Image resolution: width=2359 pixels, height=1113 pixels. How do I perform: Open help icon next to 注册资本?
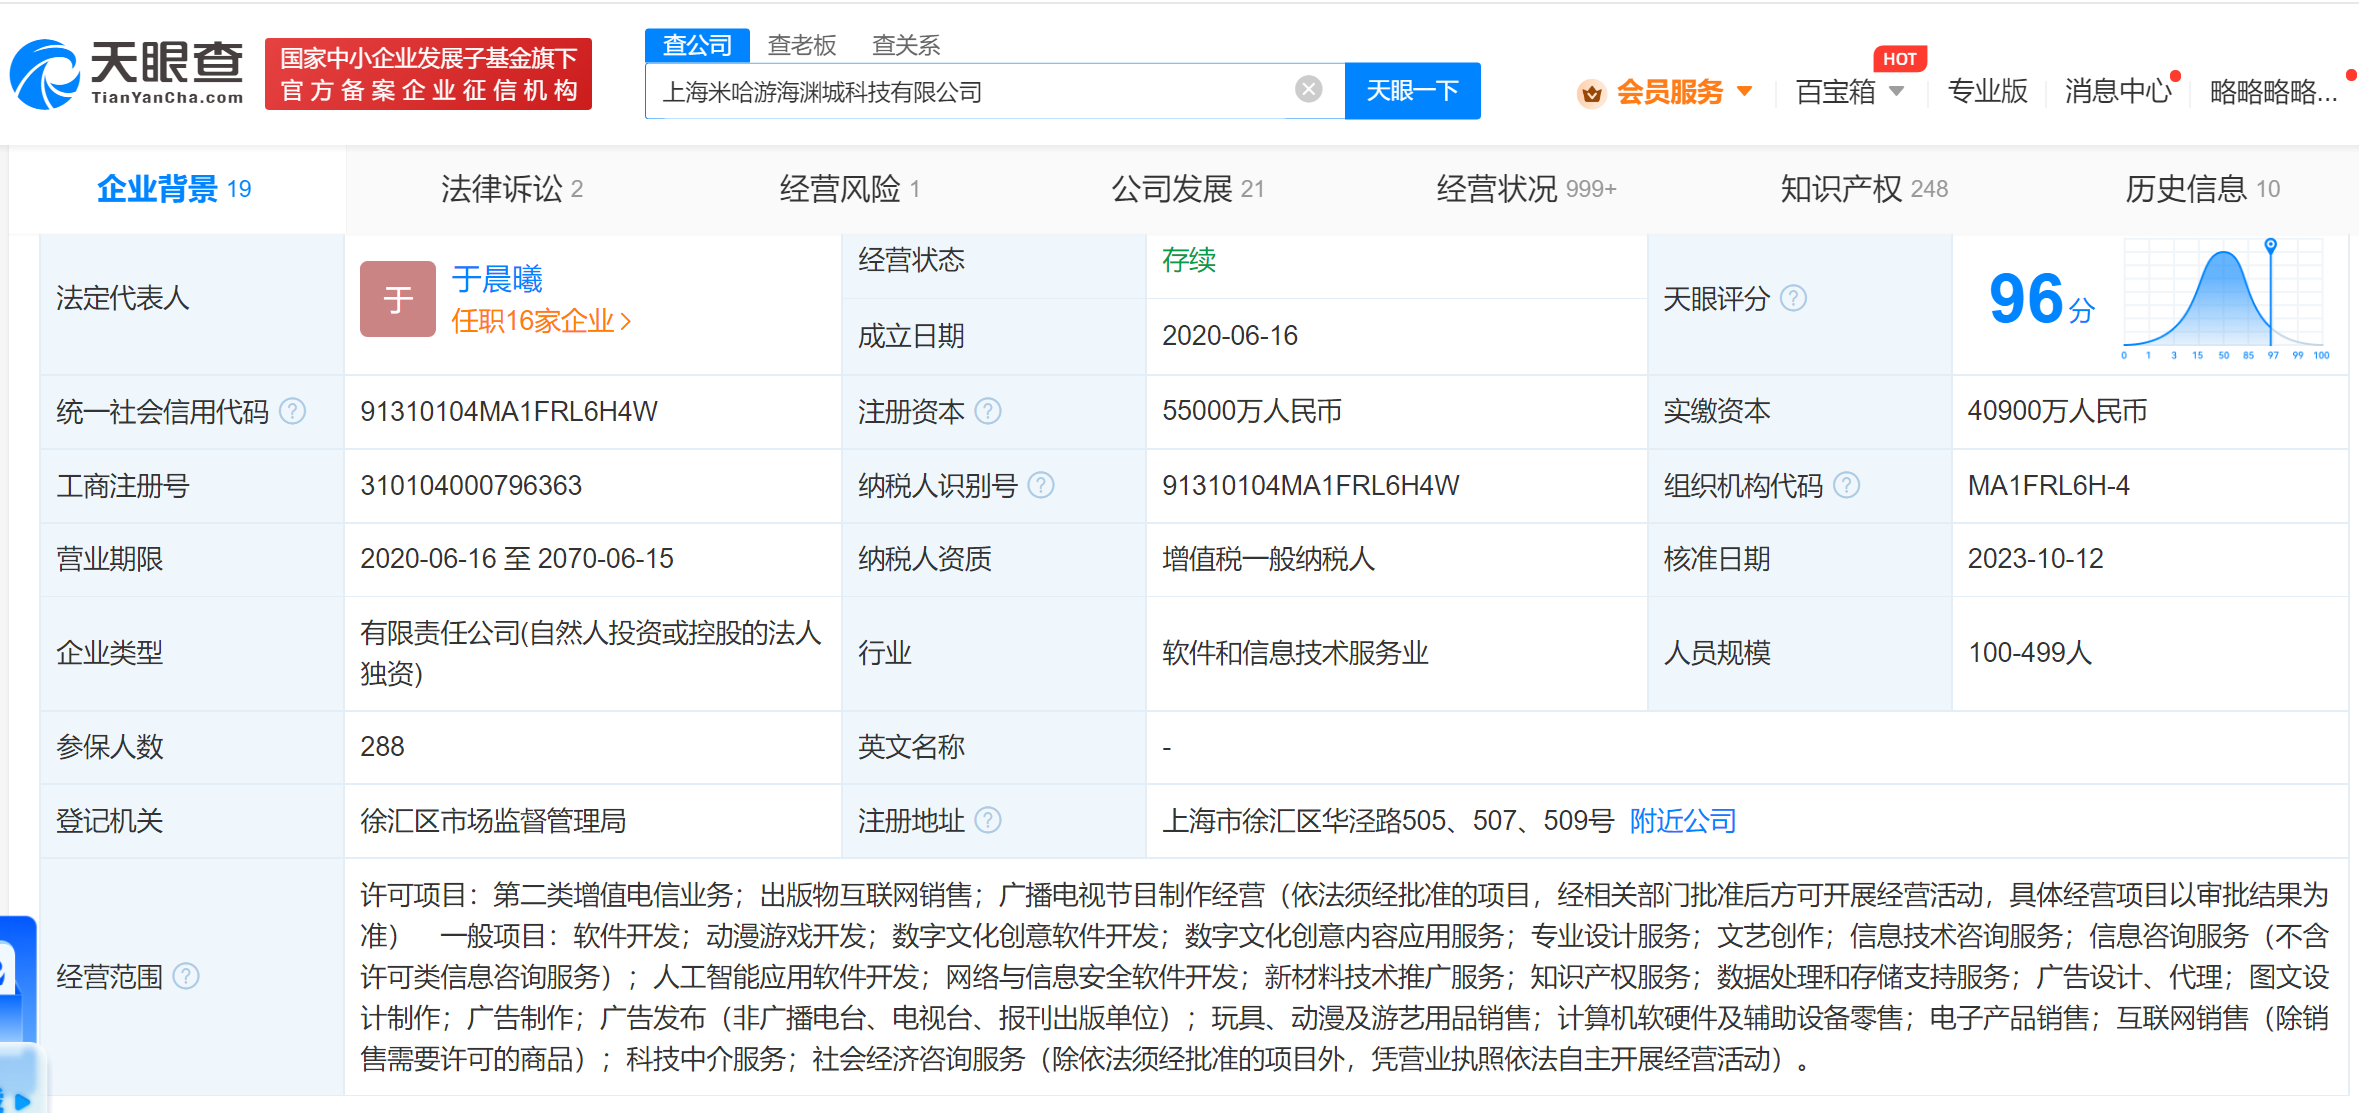[988, 411]
